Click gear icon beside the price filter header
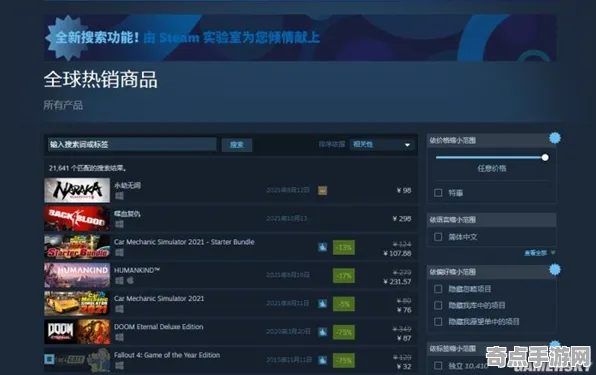Image resolution: width=596 pixels, height=375 pixels. point(555,138)
